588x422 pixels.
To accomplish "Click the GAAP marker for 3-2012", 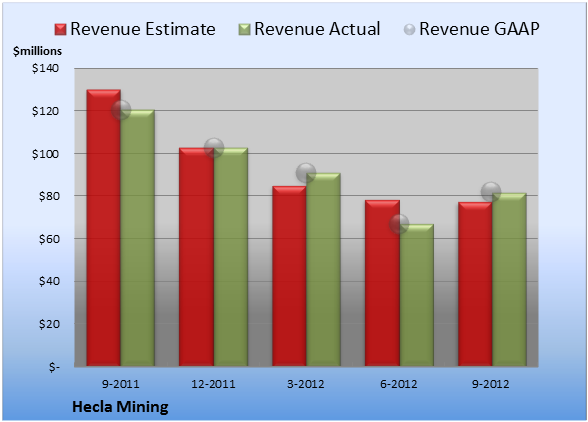I will click(x=306, y=173).
